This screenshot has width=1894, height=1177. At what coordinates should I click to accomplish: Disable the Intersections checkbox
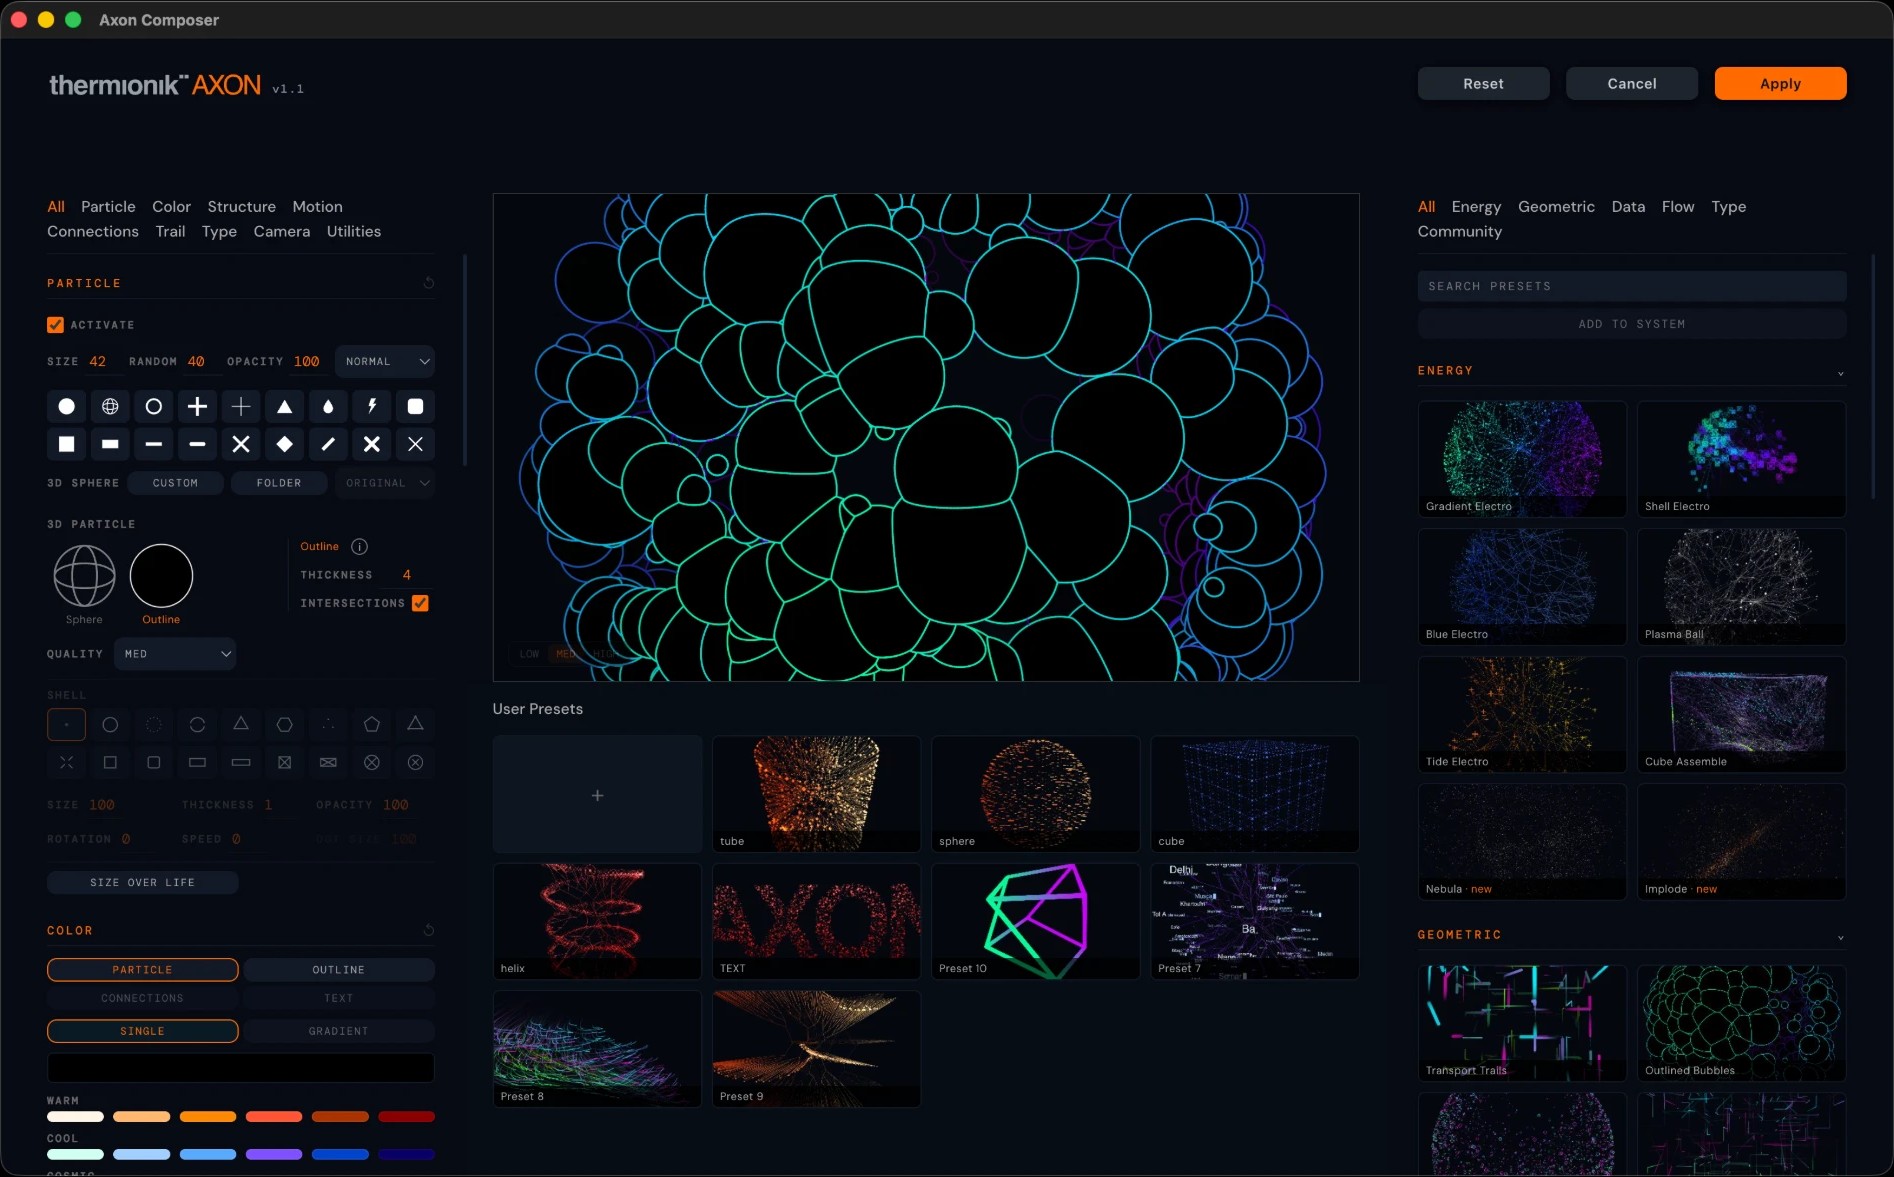421,603
